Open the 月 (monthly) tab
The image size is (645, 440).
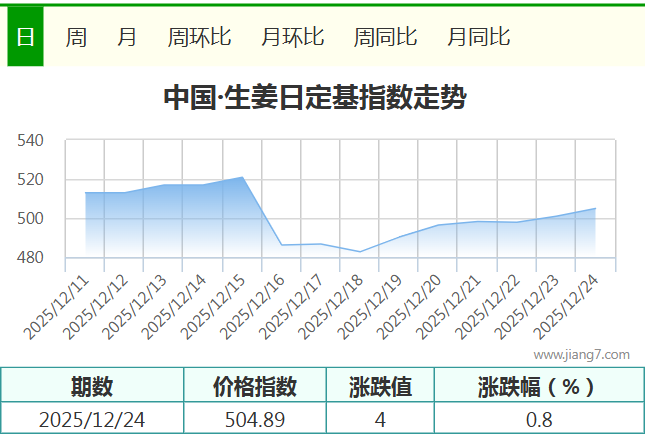[x=127, y=37]
